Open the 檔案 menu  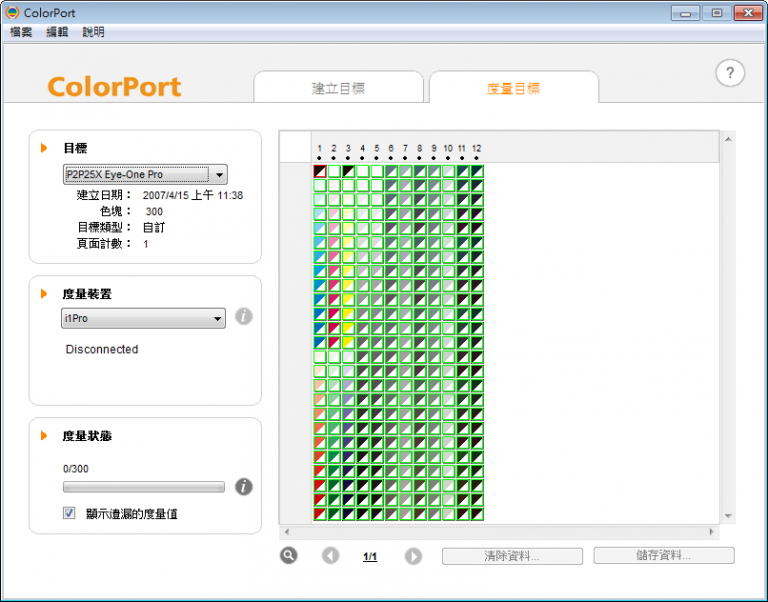[x=21, y=32]
